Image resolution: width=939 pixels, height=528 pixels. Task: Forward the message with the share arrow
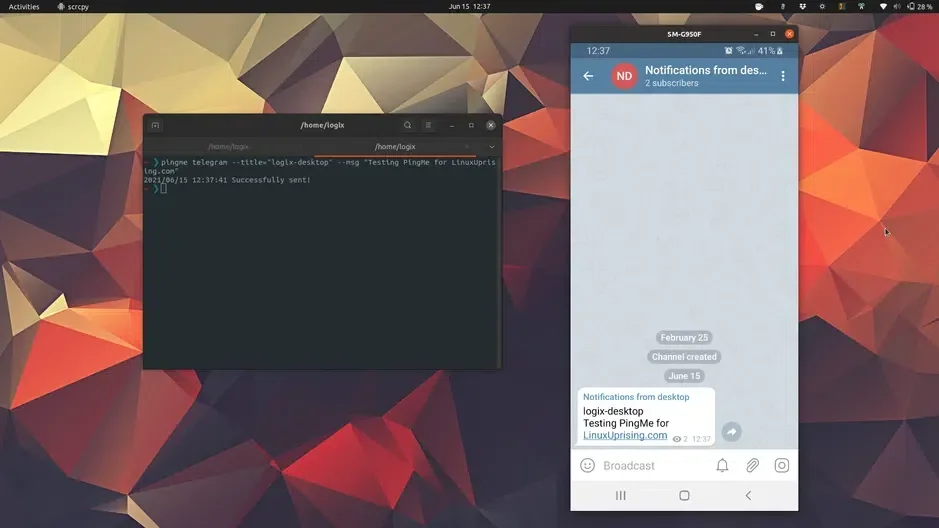click(x=731, y=432)
